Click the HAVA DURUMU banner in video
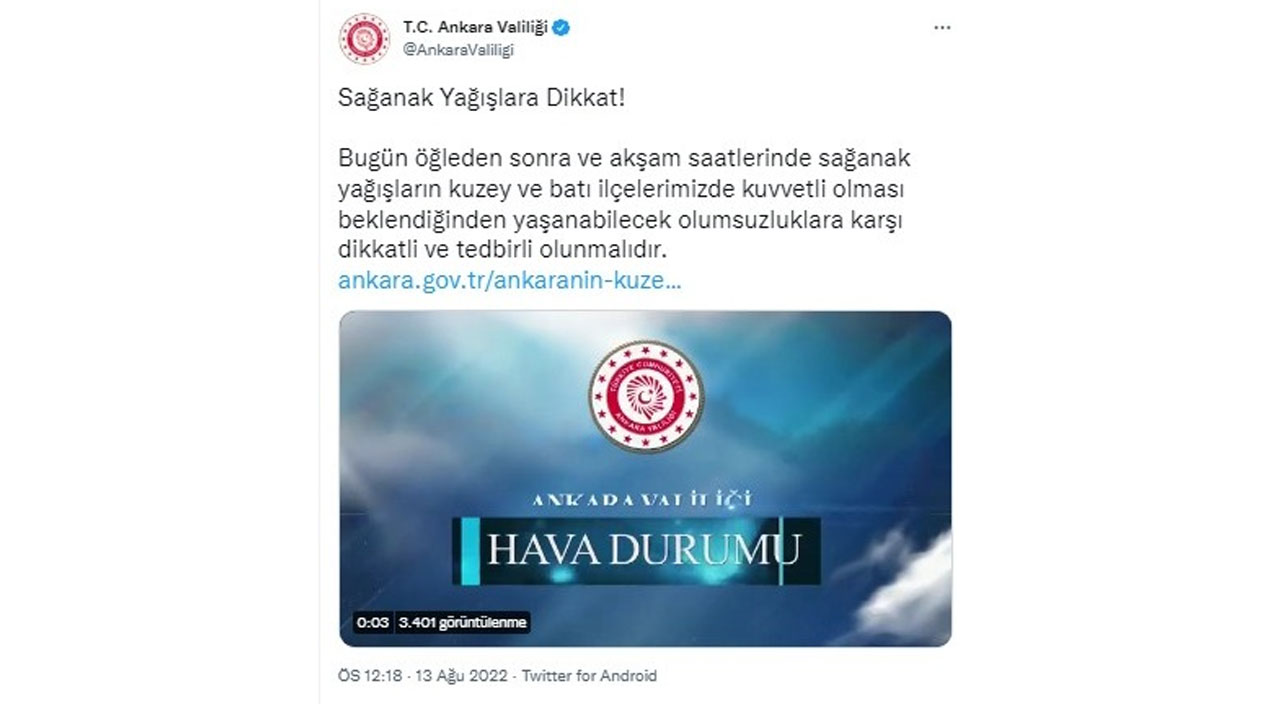This screenshot has width=1280, height=704. click(x=637, y=550)
